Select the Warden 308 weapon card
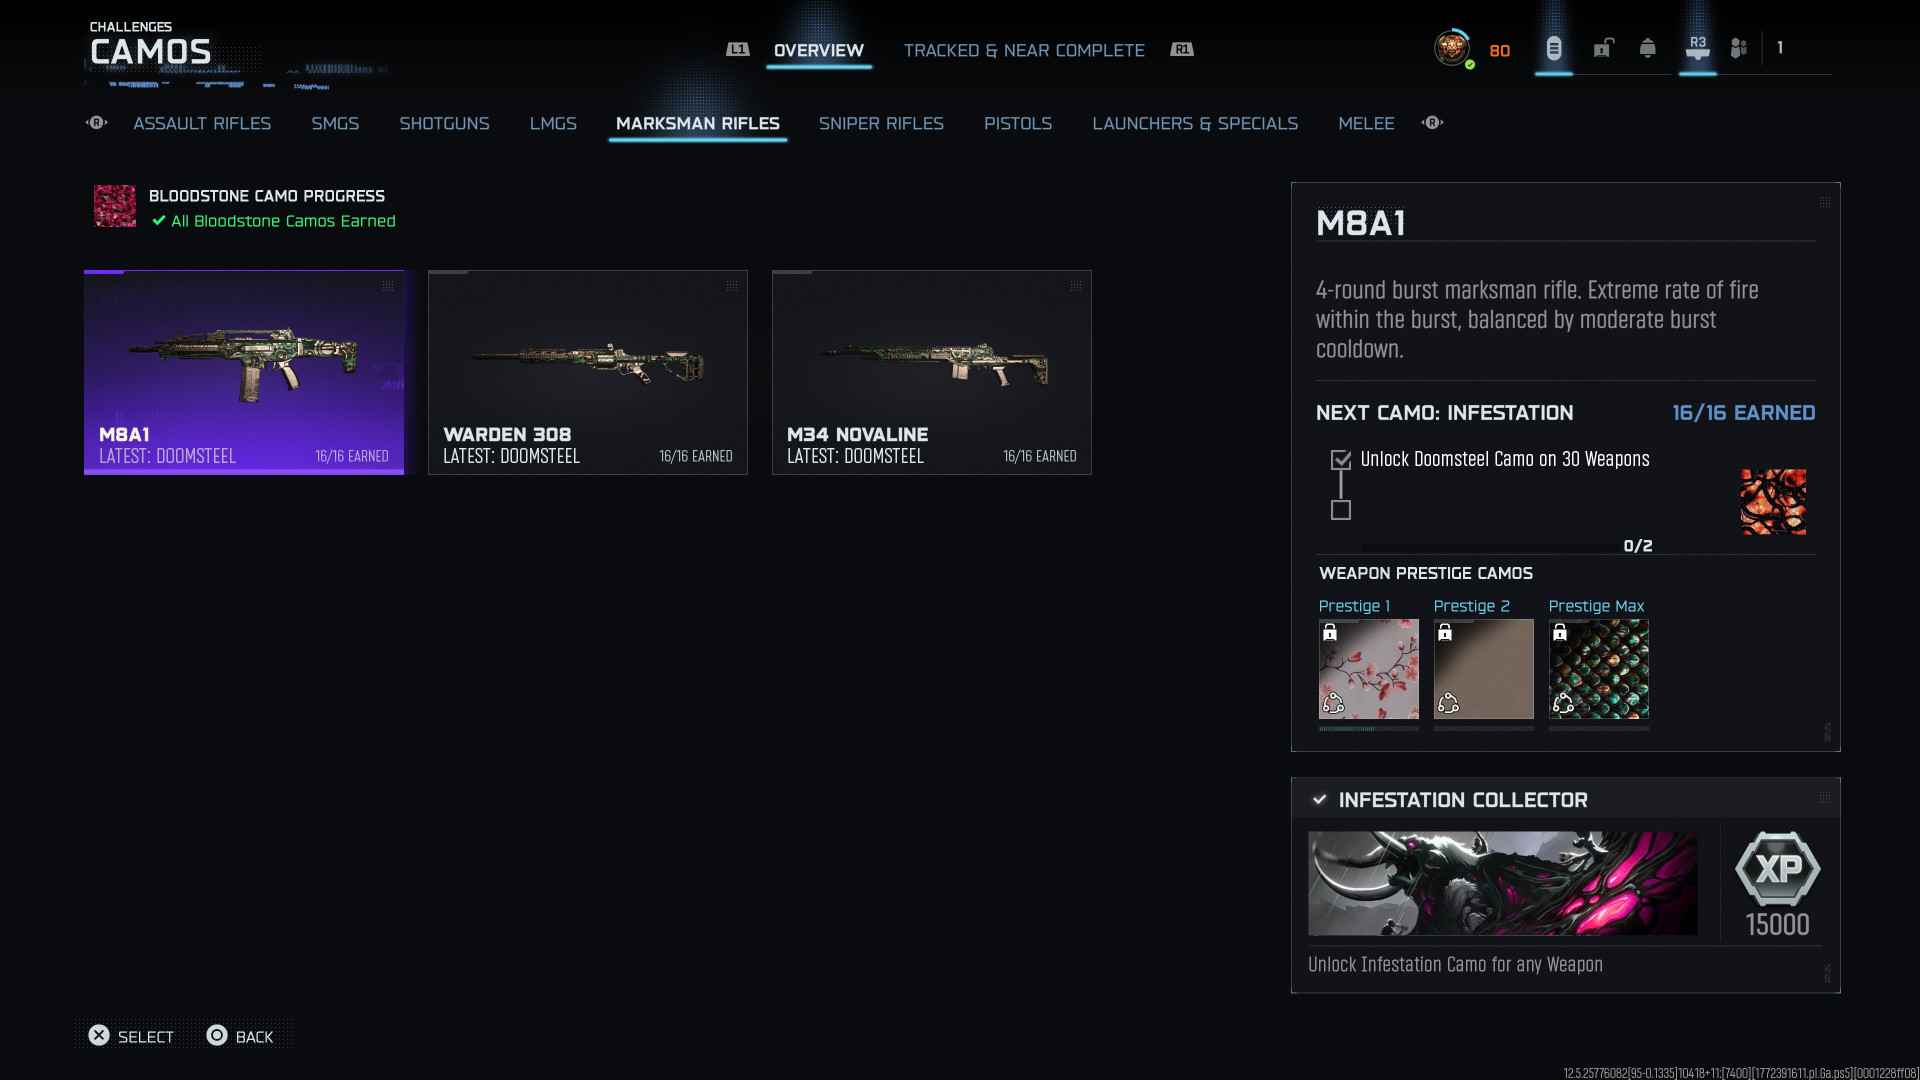The image size is (1920, 1080). click(x=588, y=372)
